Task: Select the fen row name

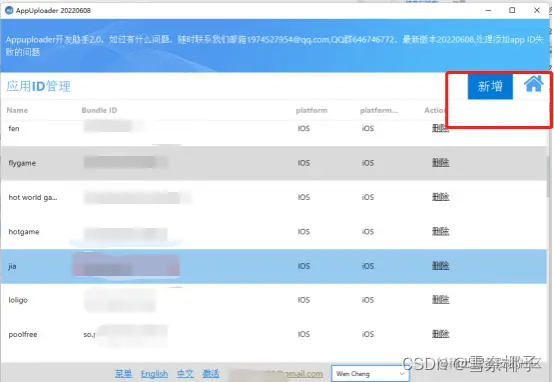Action: (14, 128)
